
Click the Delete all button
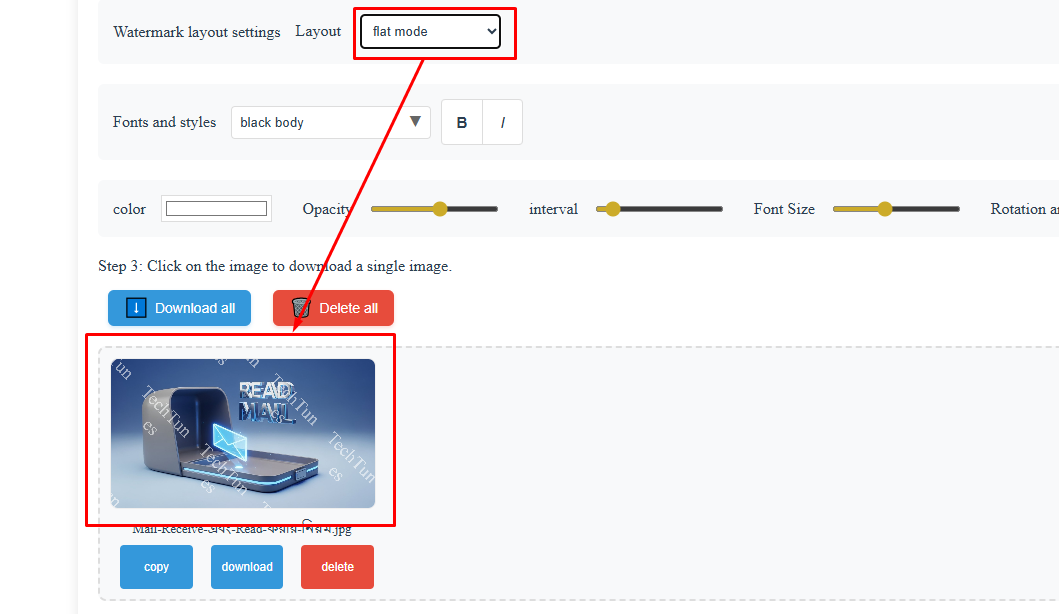point(334,308)
